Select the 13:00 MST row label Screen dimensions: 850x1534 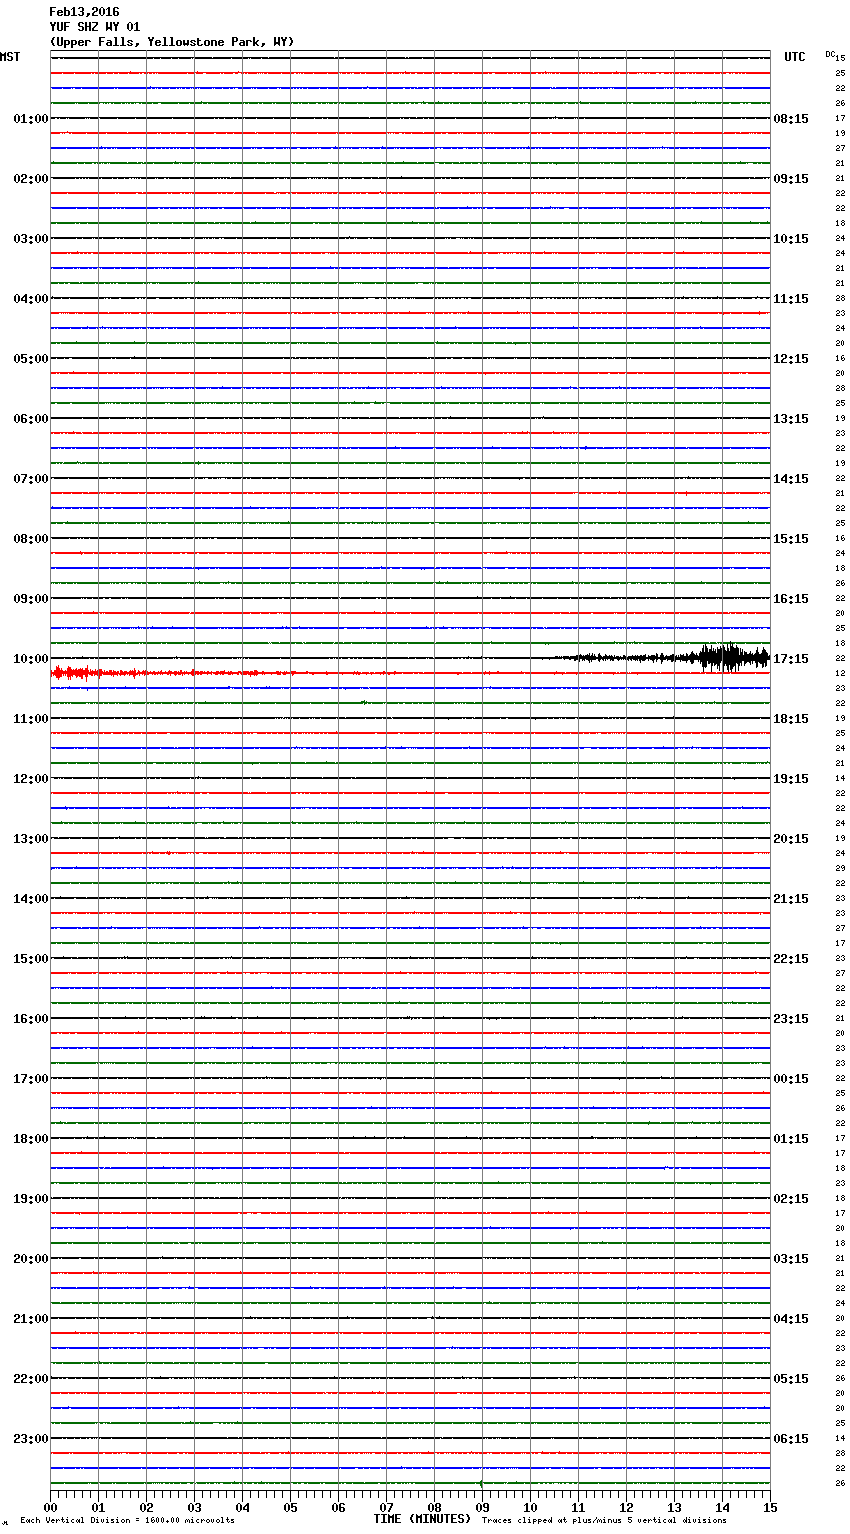(31, 839)
